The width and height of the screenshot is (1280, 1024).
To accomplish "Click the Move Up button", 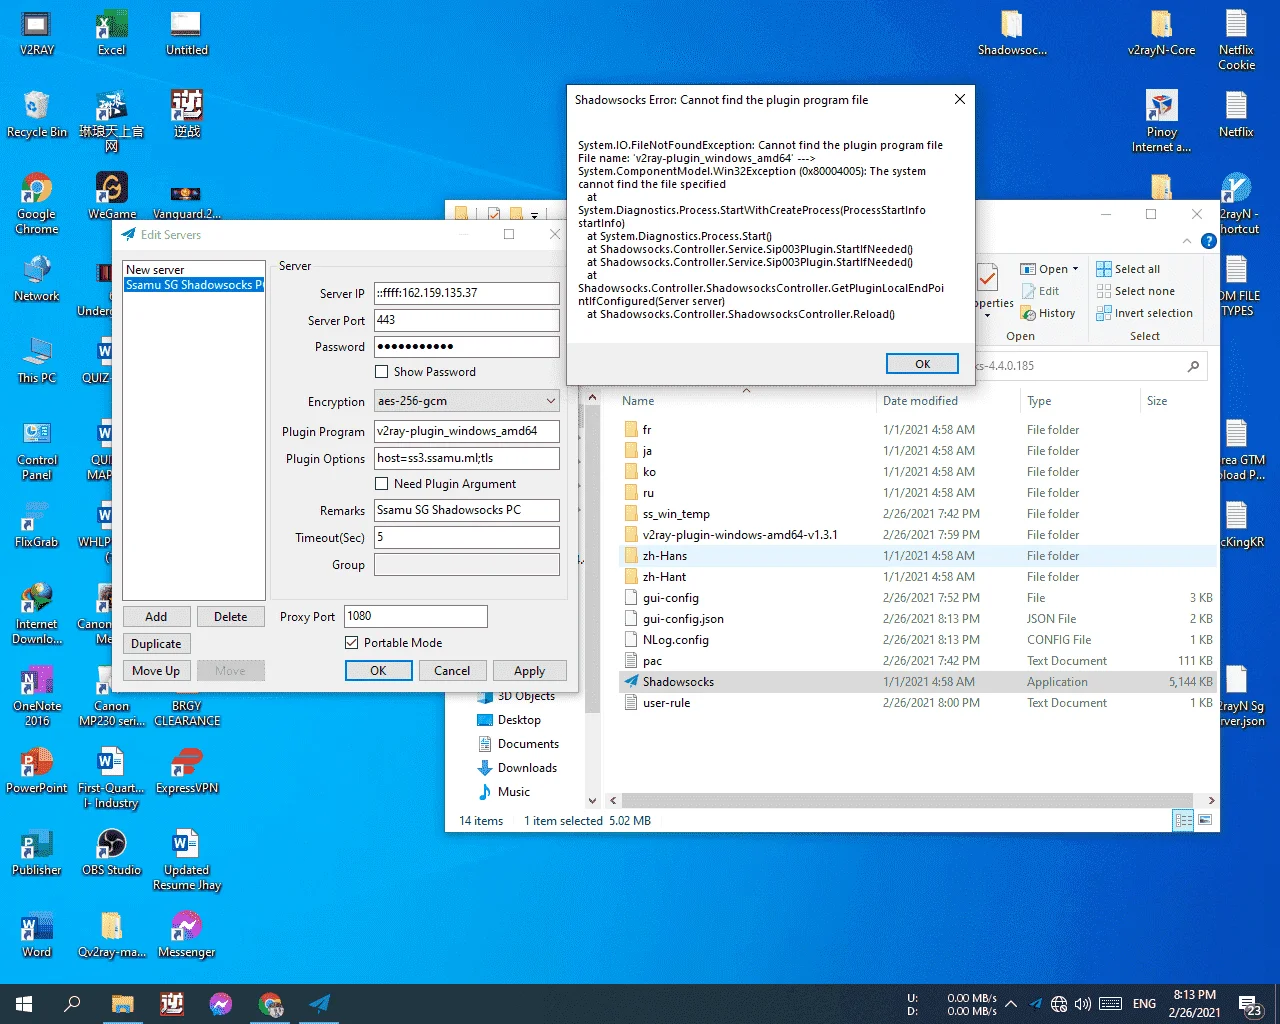I will pos(156,671).
